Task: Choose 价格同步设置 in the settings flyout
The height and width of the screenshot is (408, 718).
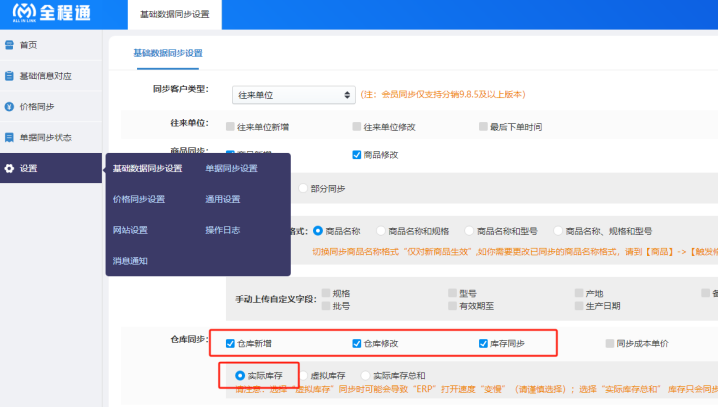Action: 139,199
